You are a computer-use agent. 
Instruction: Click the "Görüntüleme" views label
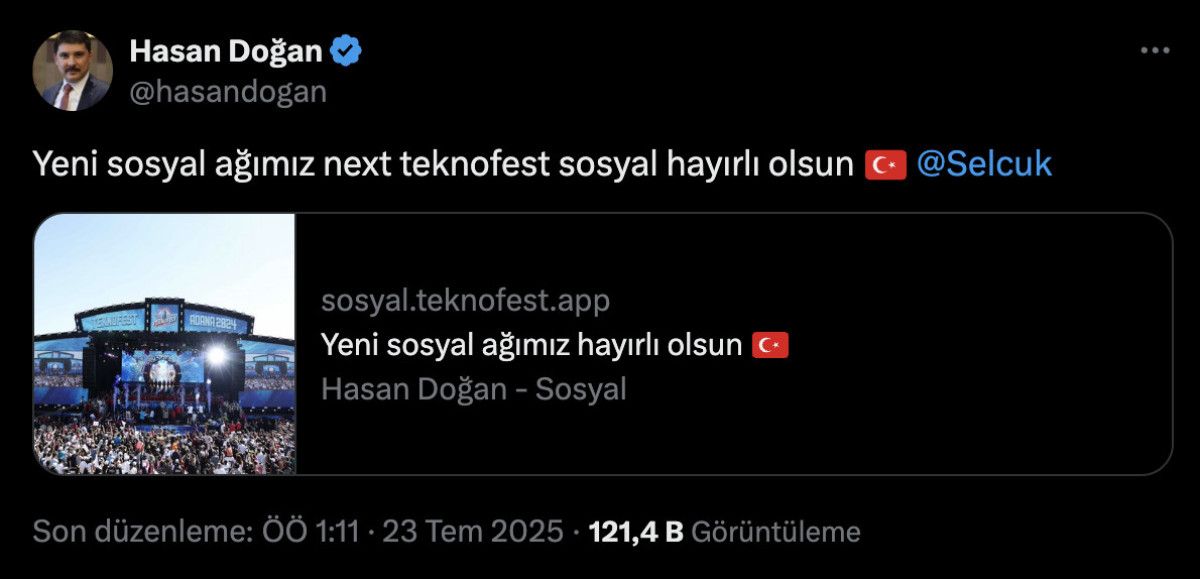776,531
